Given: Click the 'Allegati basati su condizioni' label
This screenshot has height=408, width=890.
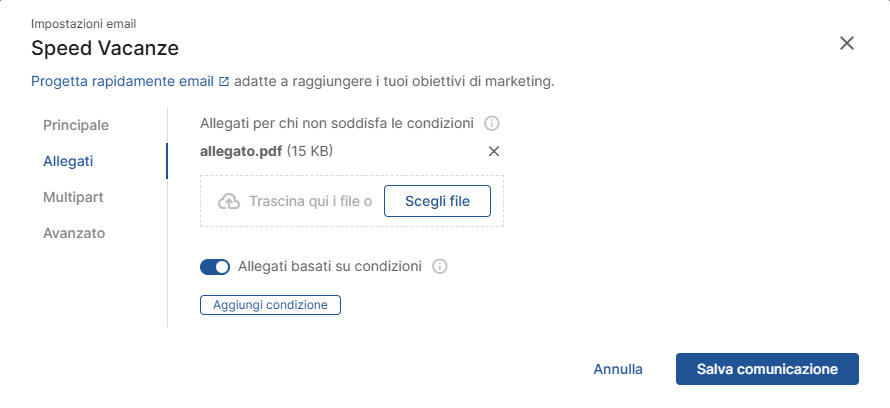Looking at the screenshot, I should coord(329,267).
